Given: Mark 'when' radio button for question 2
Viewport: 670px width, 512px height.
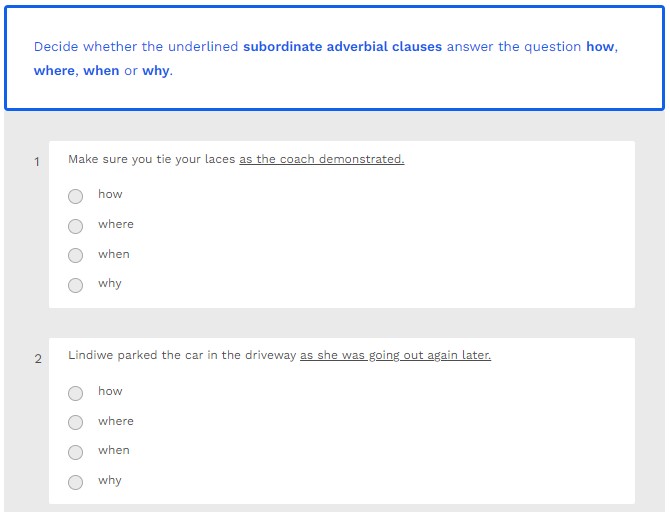Looking at the screenshot, I should click(76, 452).
